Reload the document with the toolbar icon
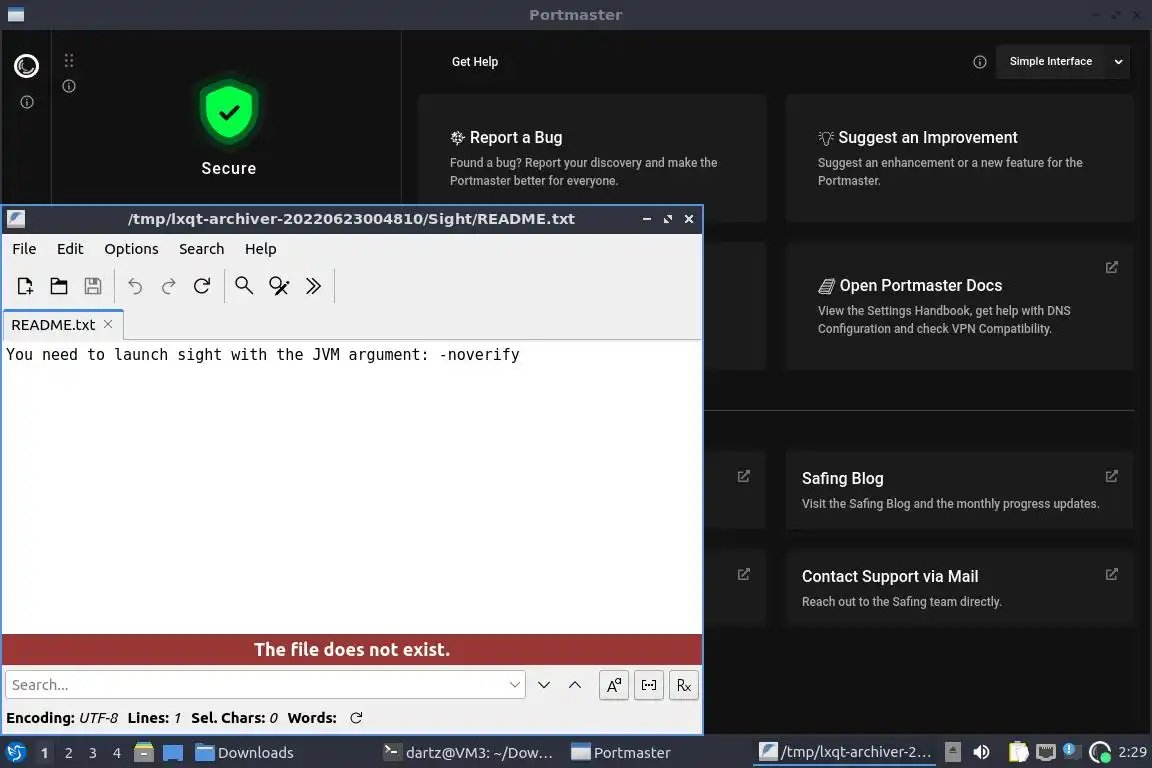 202,286
